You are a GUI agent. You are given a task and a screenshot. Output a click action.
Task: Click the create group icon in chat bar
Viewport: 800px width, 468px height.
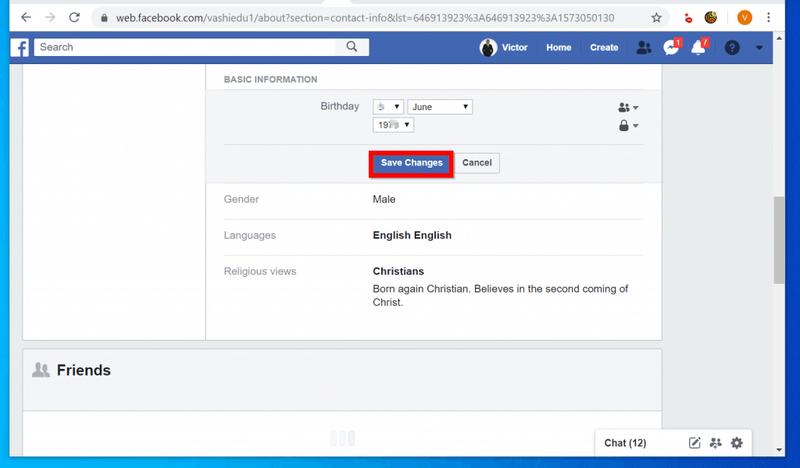pyautogui.click(x=715, y=443)
